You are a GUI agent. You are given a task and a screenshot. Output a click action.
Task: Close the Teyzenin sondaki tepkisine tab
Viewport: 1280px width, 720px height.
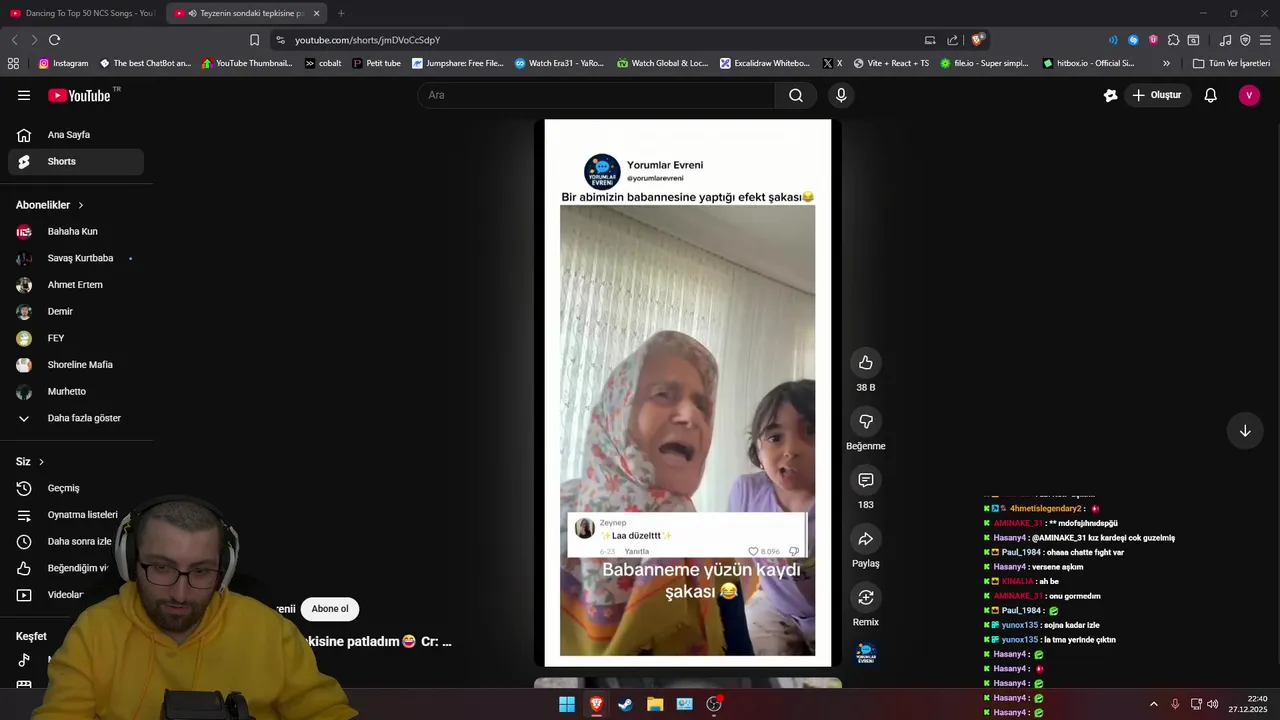pyautogui.click(x=316, y=13)
